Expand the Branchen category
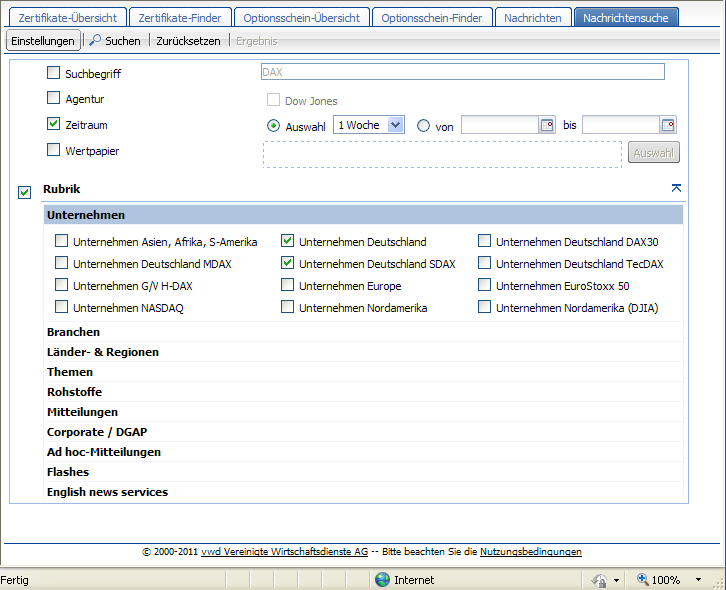Screen dimensions: 726x590 pyautogui.click(x=73, y=332)
